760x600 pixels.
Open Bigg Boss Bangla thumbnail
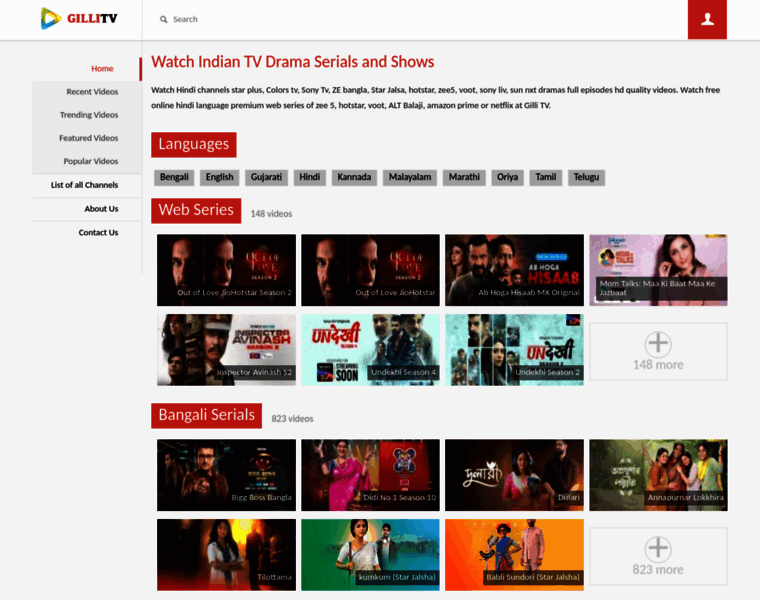[226, 475]
